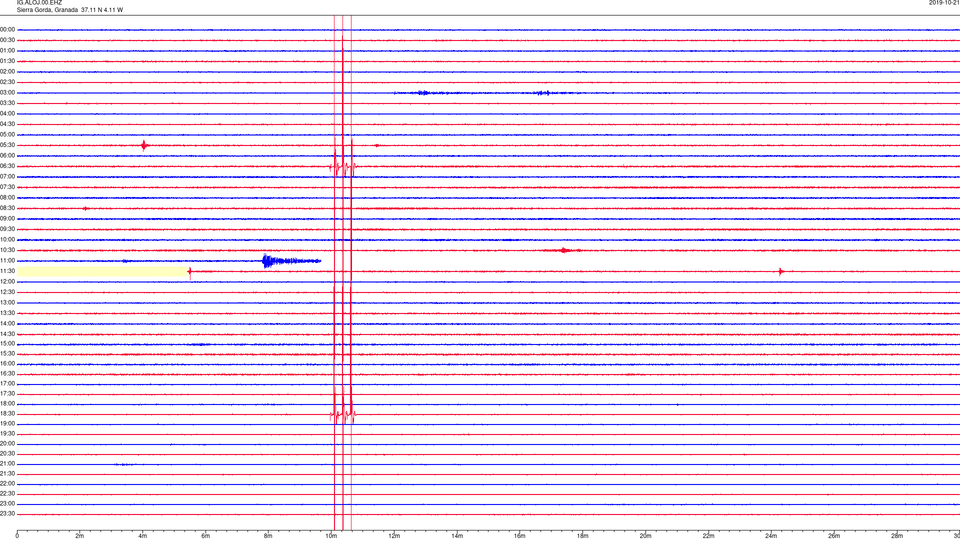Select the 09:30 time label
Viewport: 960px width, 540px height.
[x=7, y=229]
